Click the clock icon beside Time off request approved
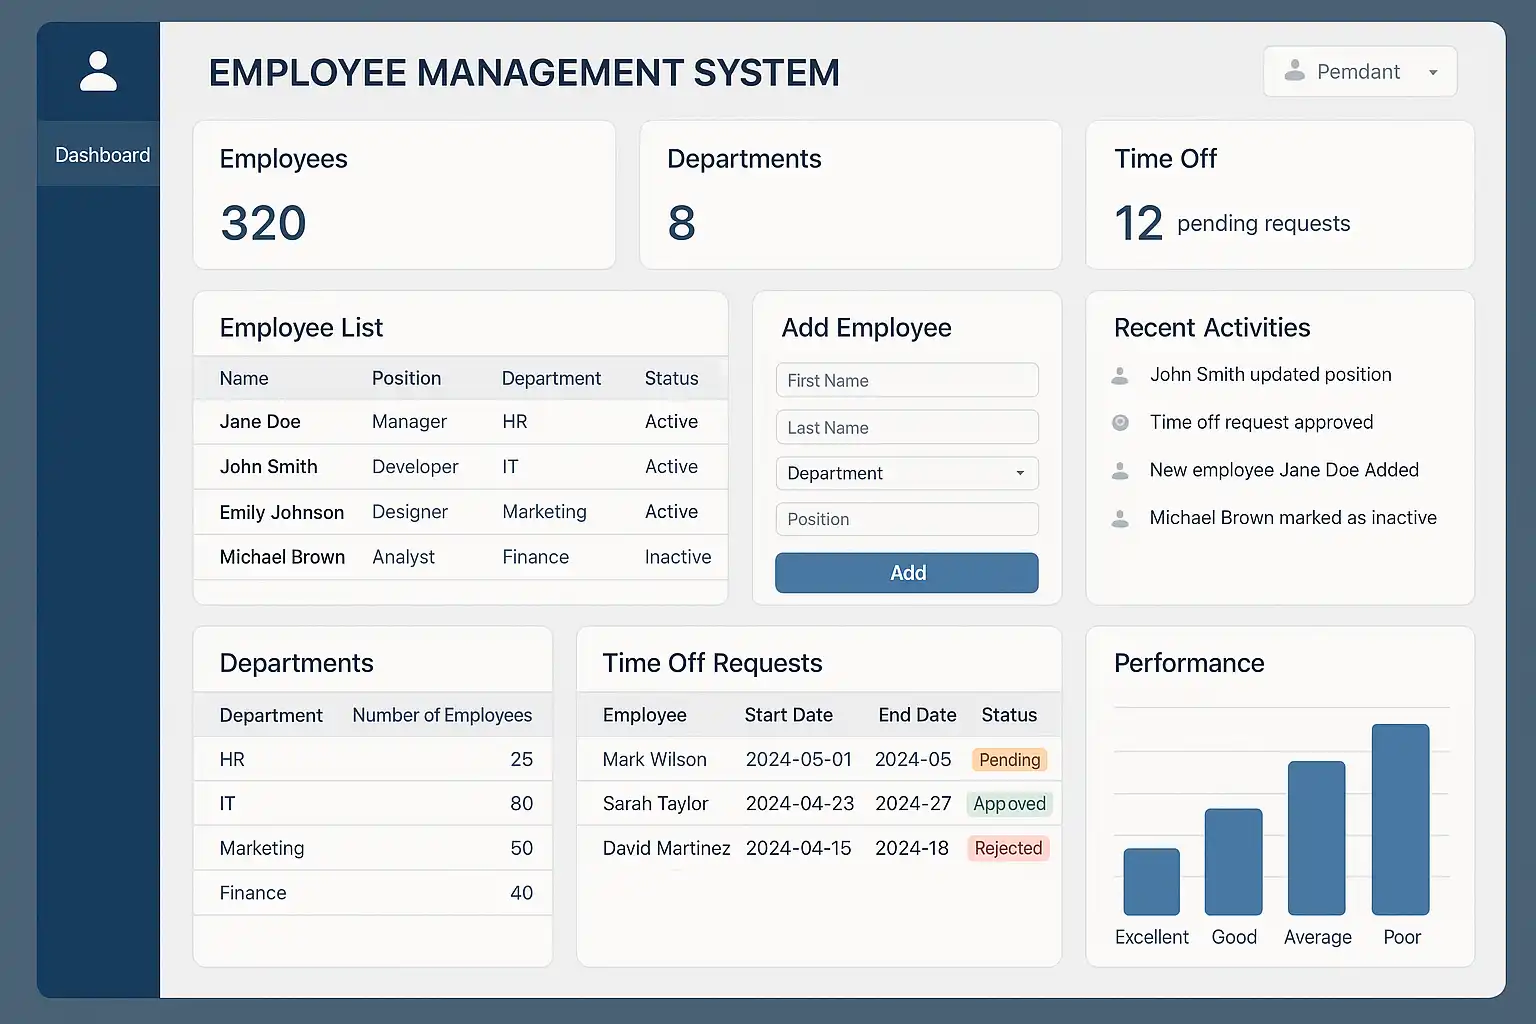This screenshot has height=1024, width=1536. coord(1120,423)
